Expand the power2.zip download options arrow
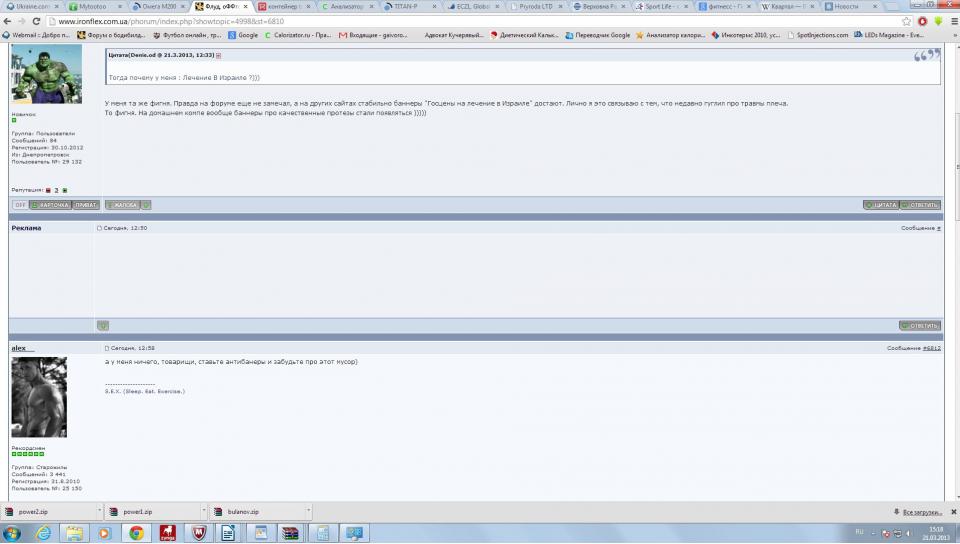960x544 pixels. tap(100, 511)
